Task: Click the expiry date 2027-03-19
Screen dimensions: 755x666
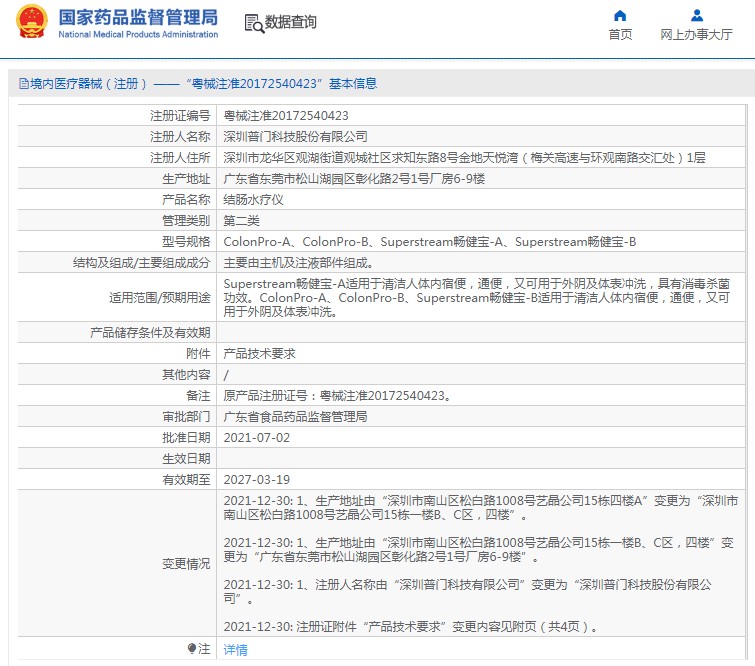Action: (x=257, y=479)
